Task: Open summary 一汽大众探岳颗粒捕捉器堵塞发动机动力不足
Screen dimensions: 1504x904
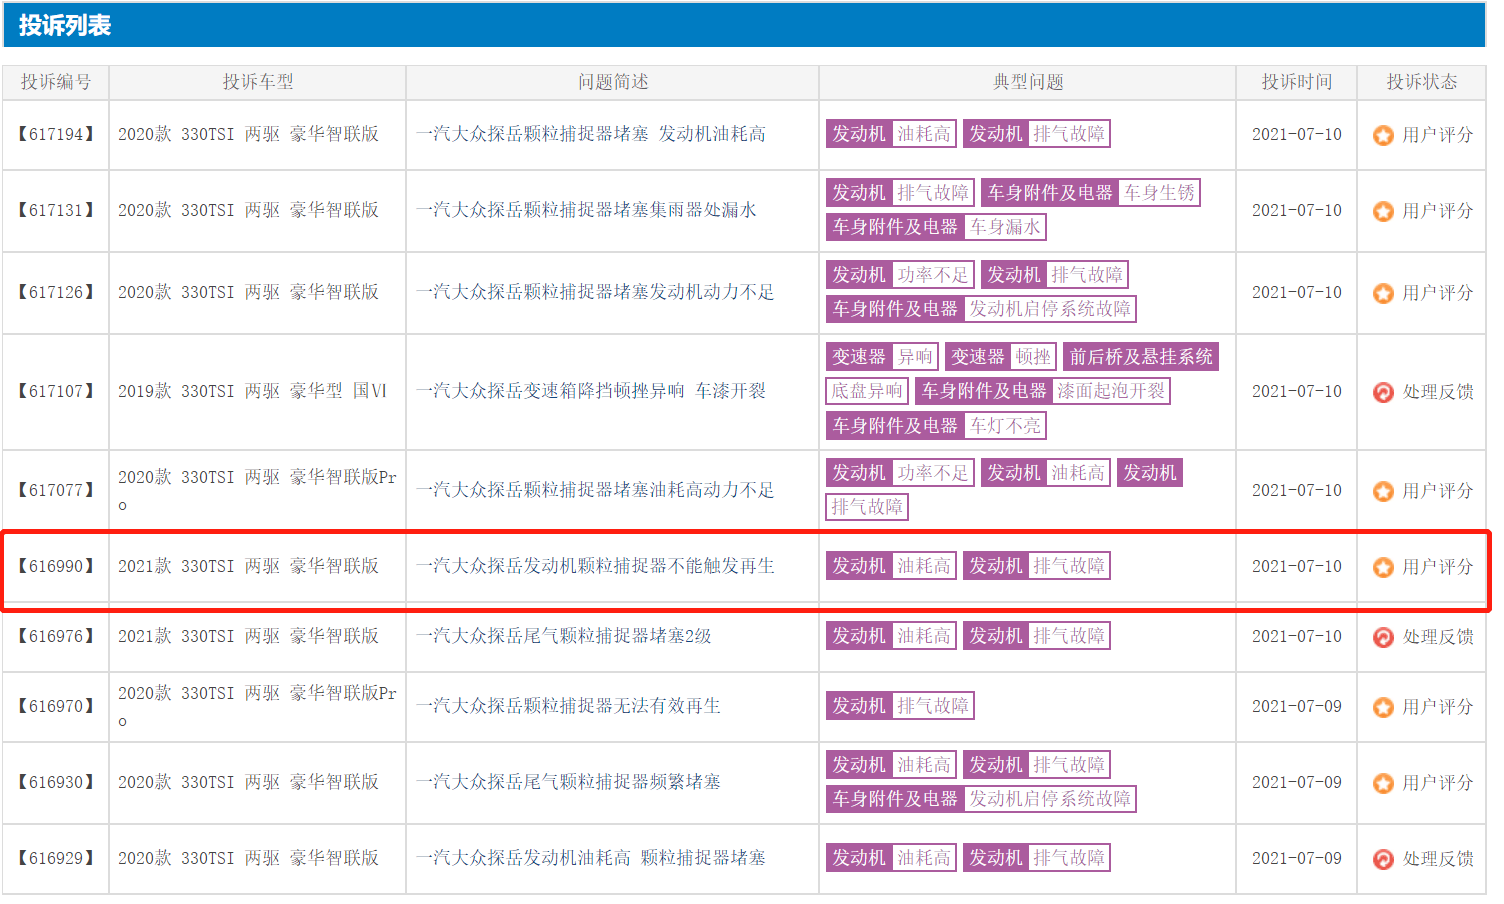Action: click(595, 292)
